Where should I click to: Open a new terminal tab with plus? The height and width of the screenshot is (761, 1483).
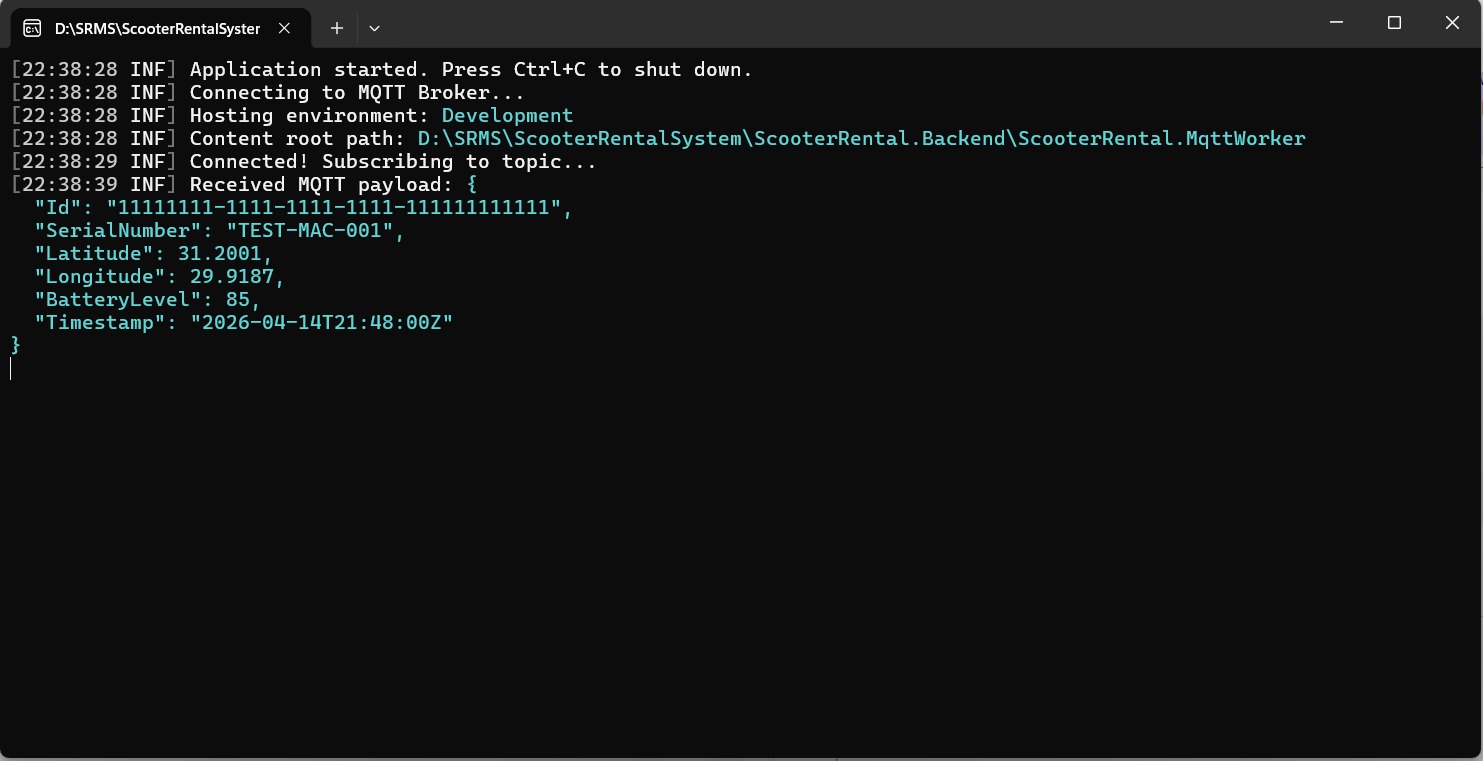[x=337, y=28]
